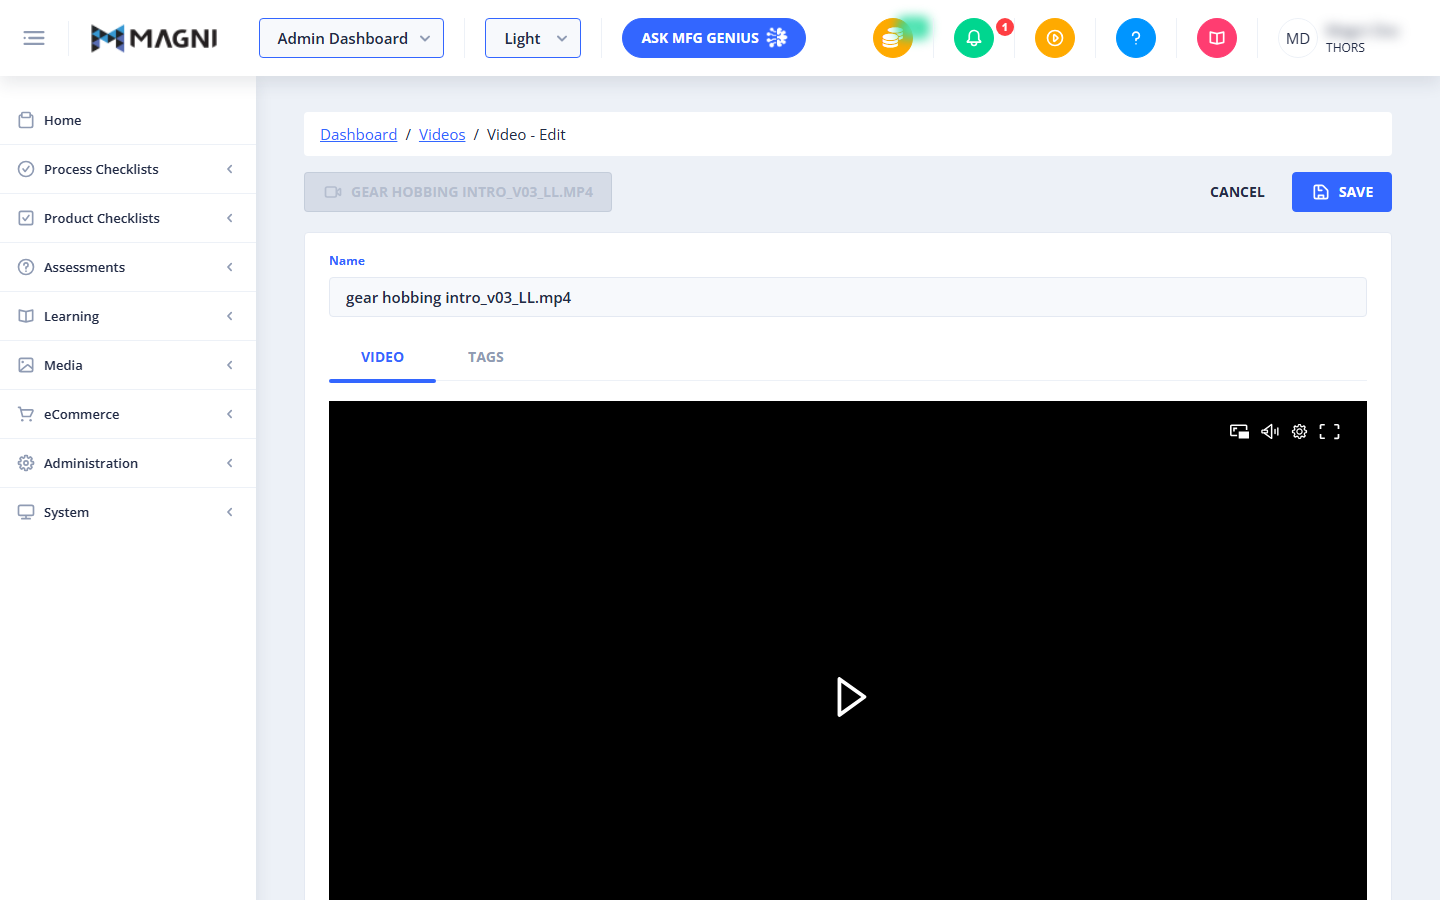Image resolution: width=1440 pixels, height=900 pixels.
Task: Open the orange coins icon
Action: (x=893, y=38)
